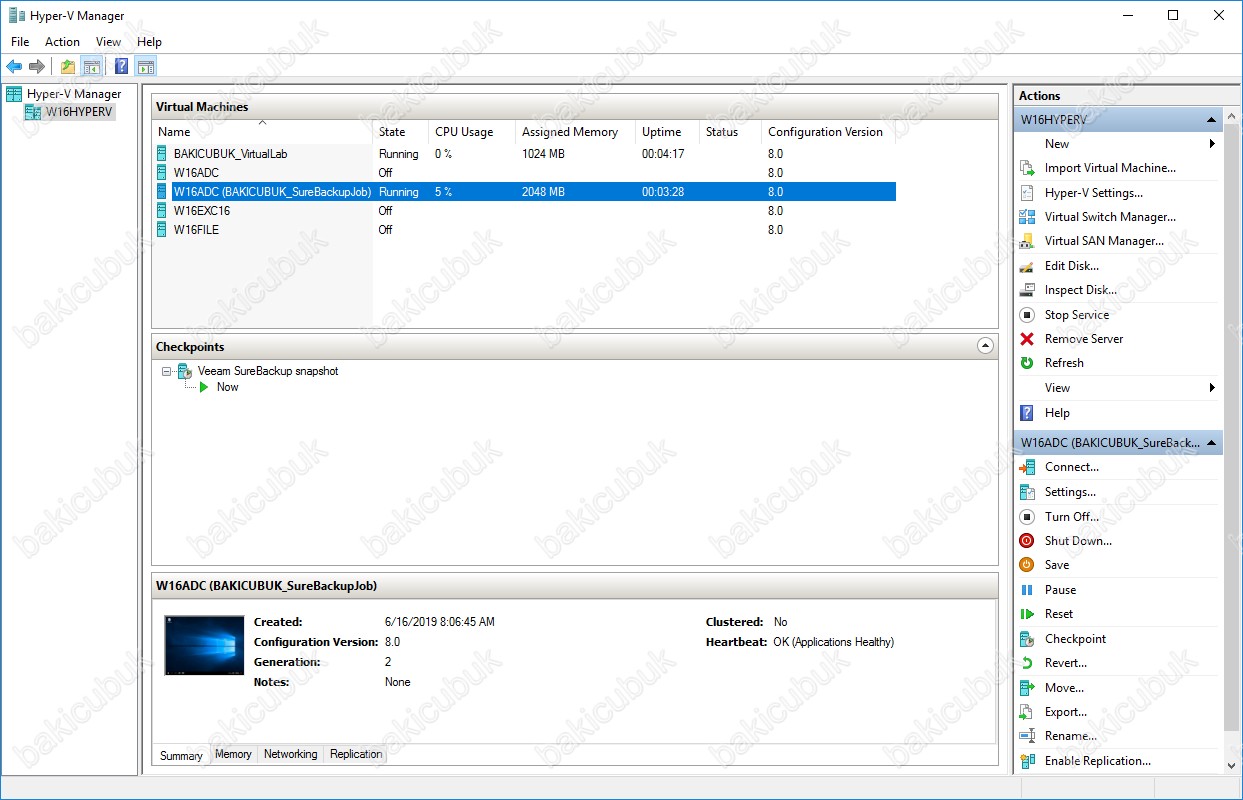Image resolution: width=1243 pixels, height=800 pixels.
Task: Toggle the Show/Hide Console Tree toolbar icon
Action: (91, 67)
